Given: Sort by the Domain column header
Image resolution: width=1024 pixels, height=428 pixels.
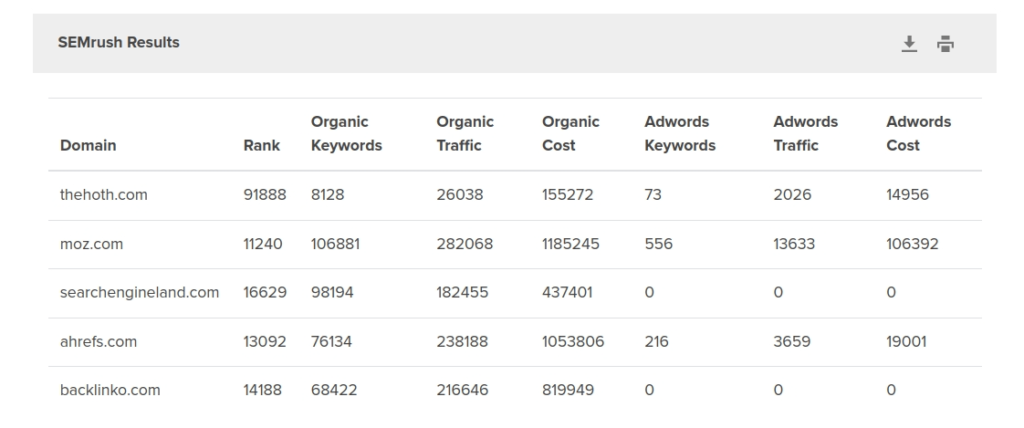Looking at the screenshot, I should pos(88,145).
